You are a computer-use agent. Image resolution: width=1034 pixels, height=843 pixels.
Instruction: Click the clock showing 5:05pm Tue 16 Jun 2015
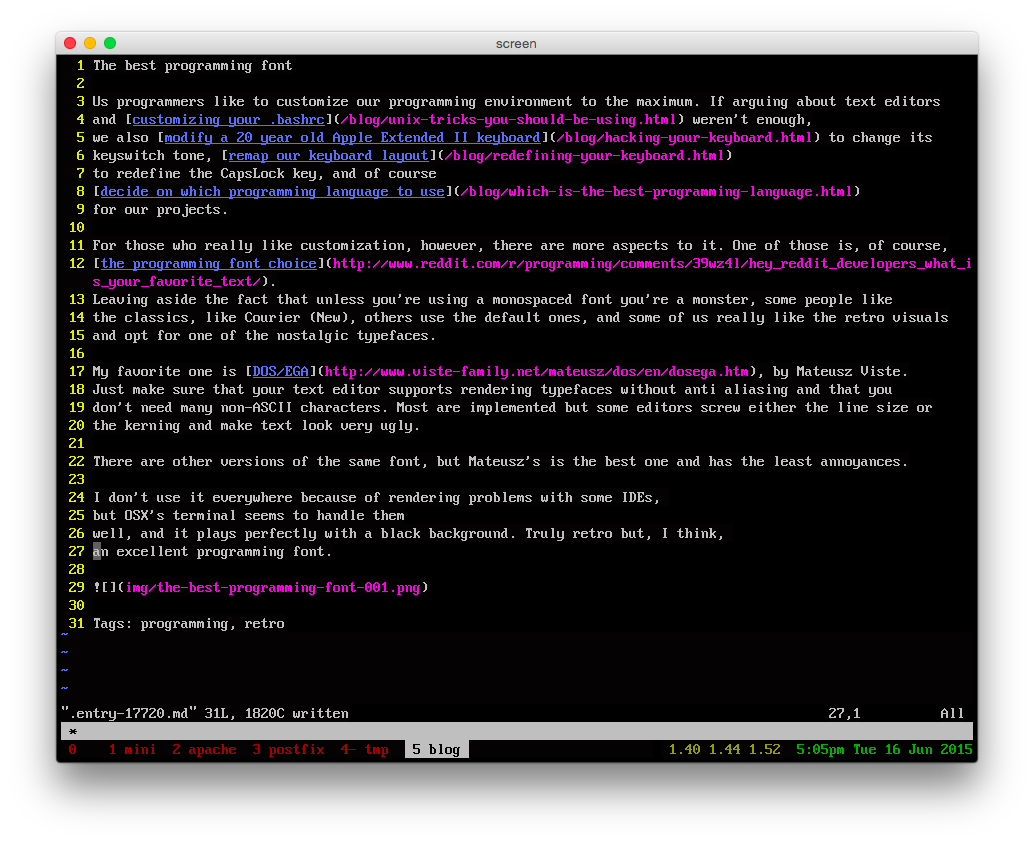point(884,749)
